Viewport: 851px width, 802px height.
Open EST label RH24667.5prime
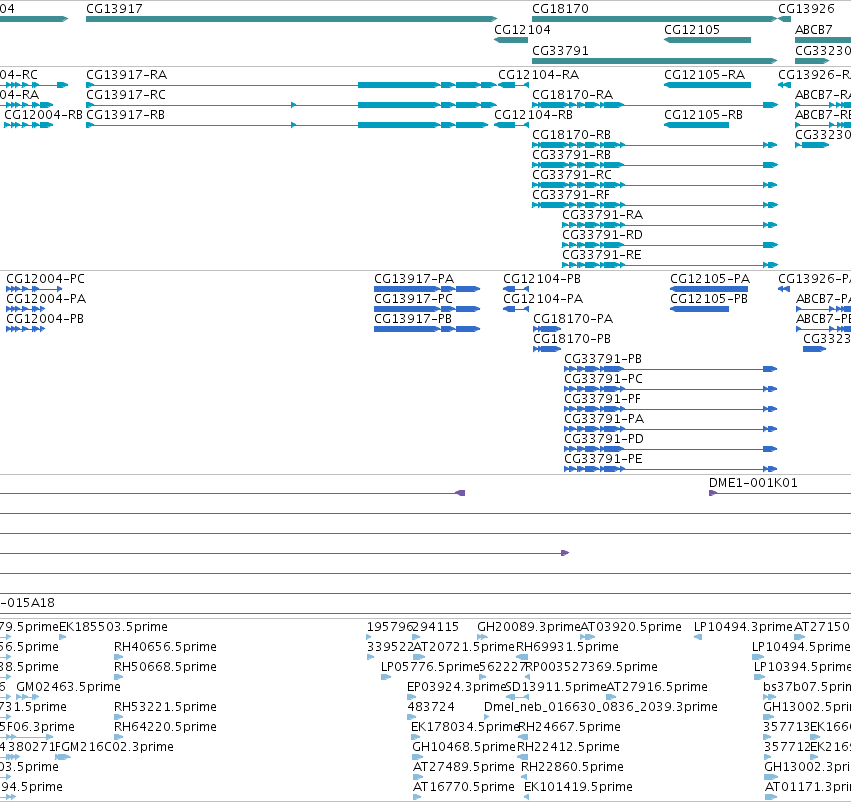(569, 728)
